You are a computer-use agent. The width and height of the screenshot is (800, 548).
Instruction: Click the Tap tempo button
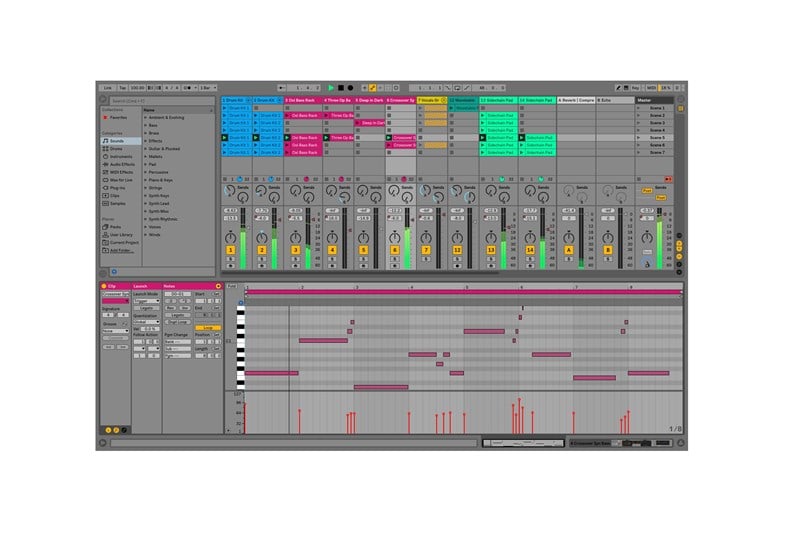tap(122, 88)
